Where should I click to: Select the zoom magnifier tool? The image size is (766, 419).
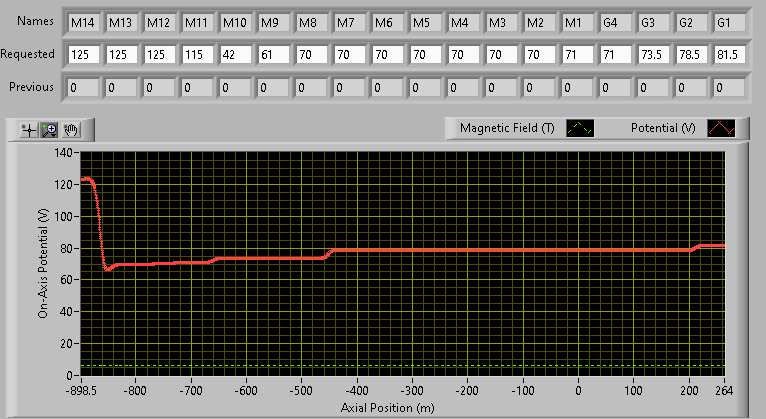click(50, 130)
